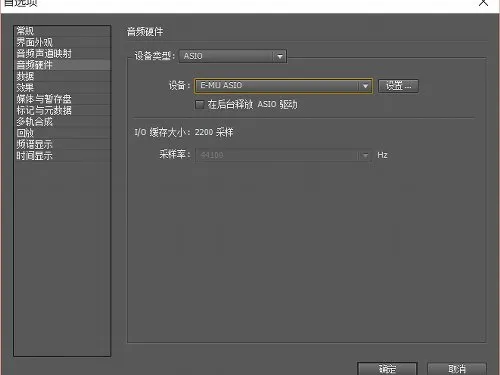
Task: Enable 在后台释放 ASIO 驱动 checkbox
Action: 199,105
